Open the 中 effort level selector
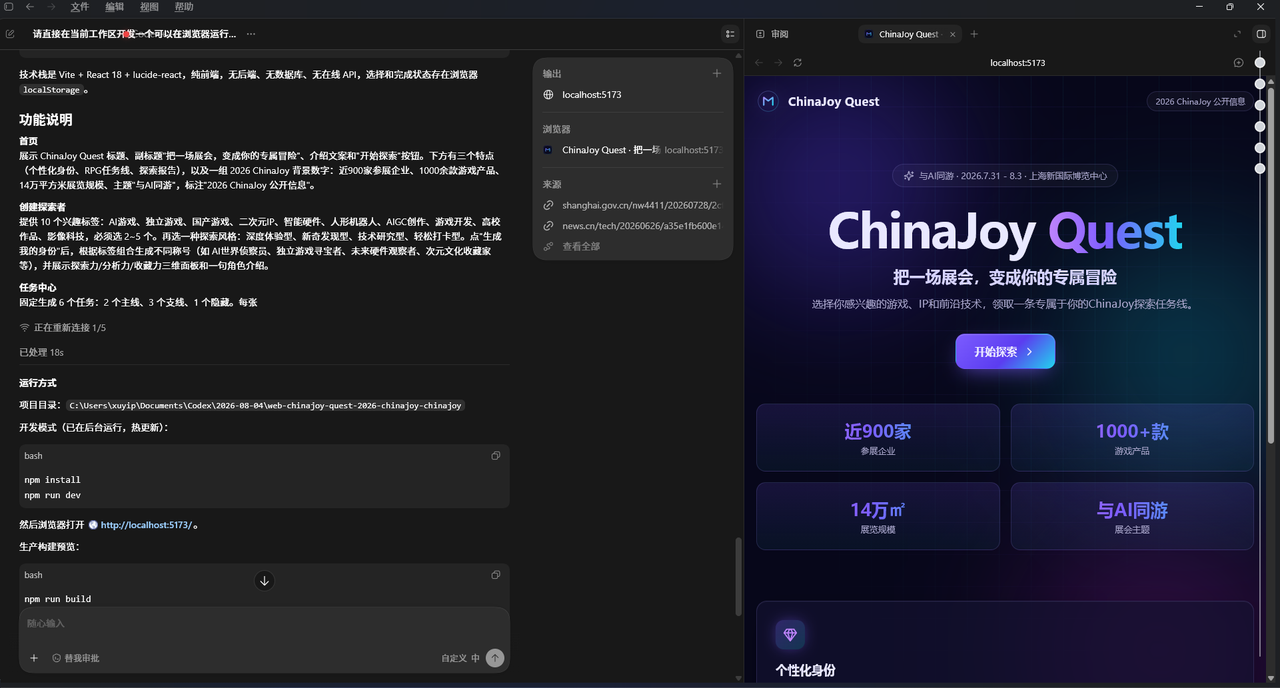The height and width of the screenshot is (688, 1280). [475, 658]
